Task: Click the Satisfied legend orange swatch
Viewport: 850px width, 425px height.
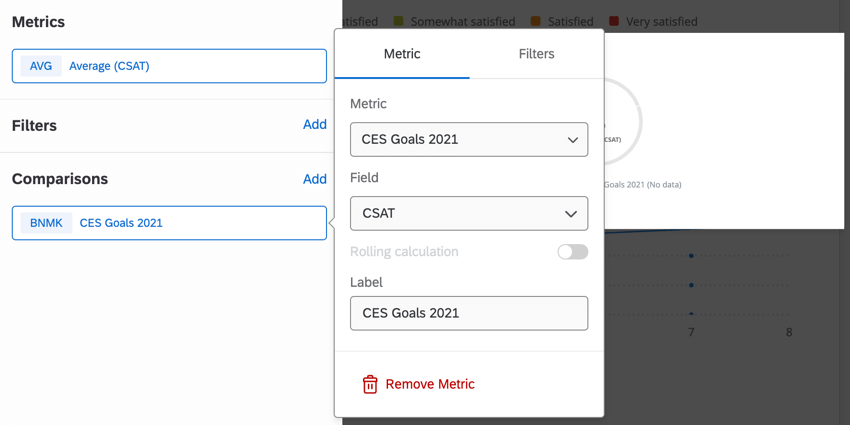Action: [536, 21]
